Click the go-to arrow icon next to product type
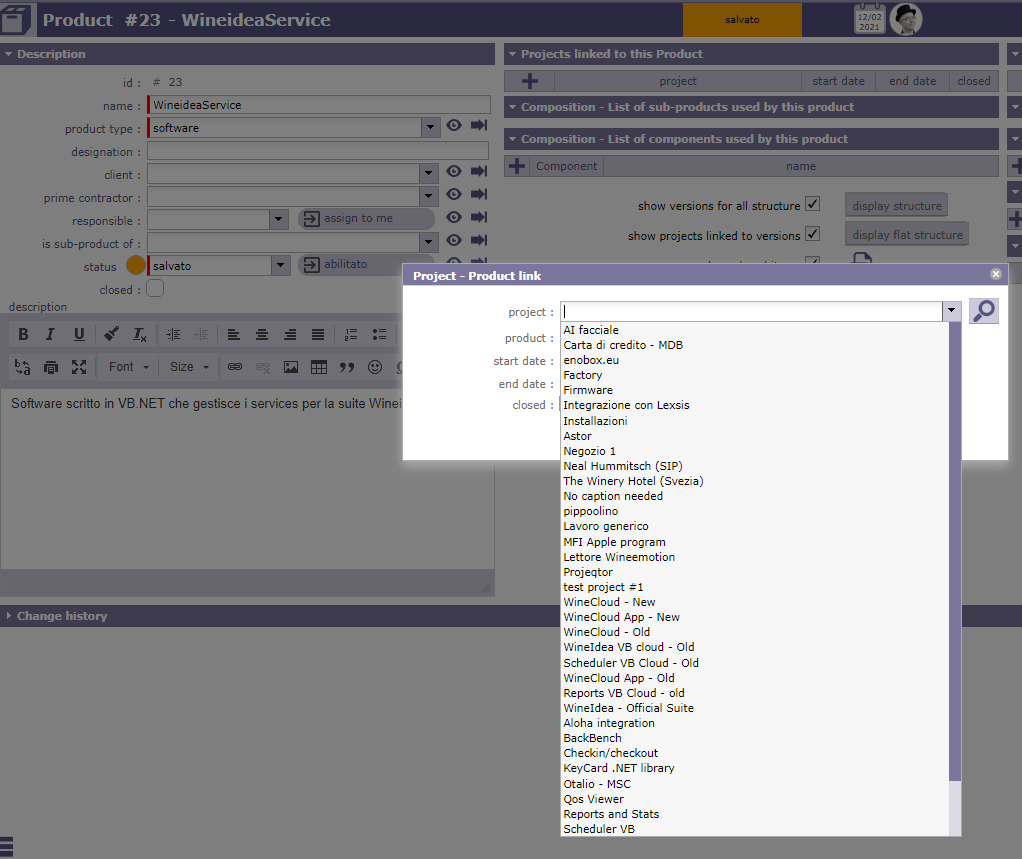This screenshot has width=1022, height=859. (x=479, y=125)
